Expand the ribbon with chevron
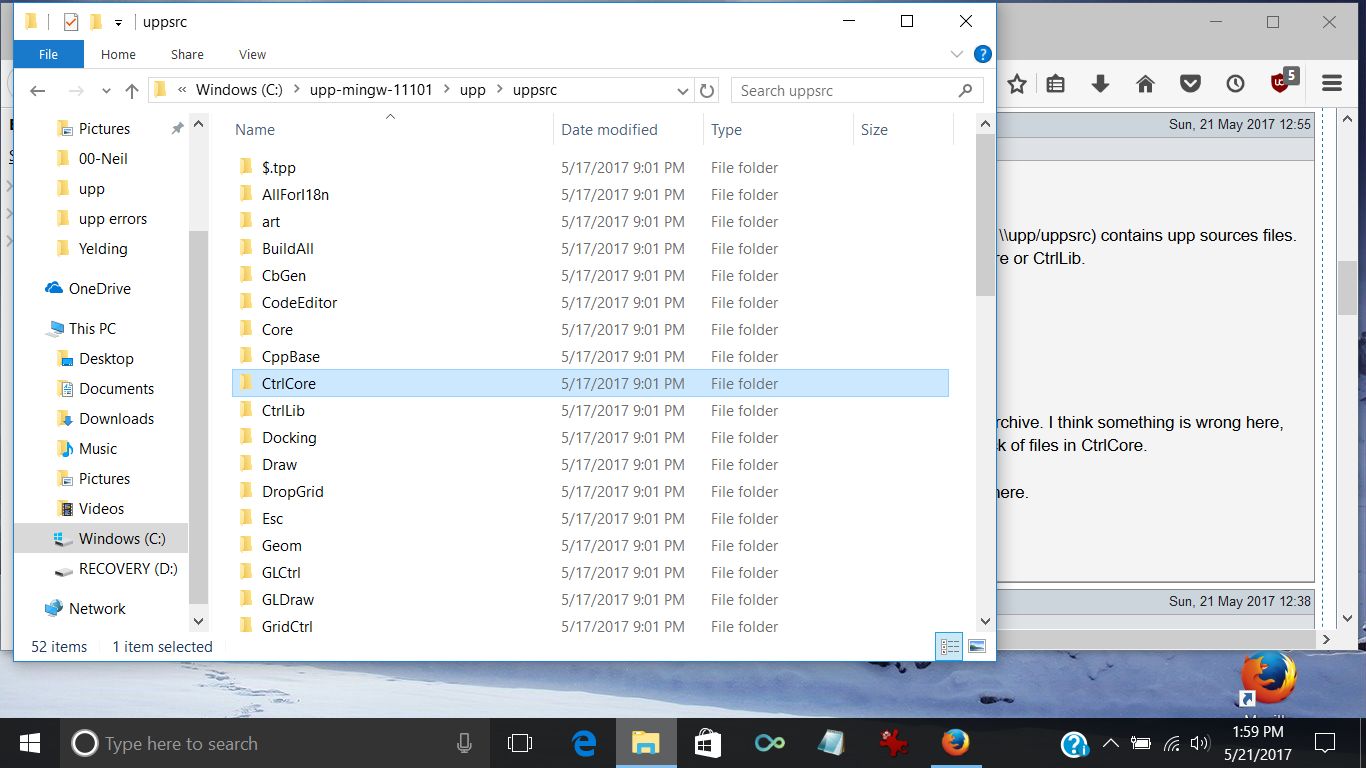 (956, 55)
